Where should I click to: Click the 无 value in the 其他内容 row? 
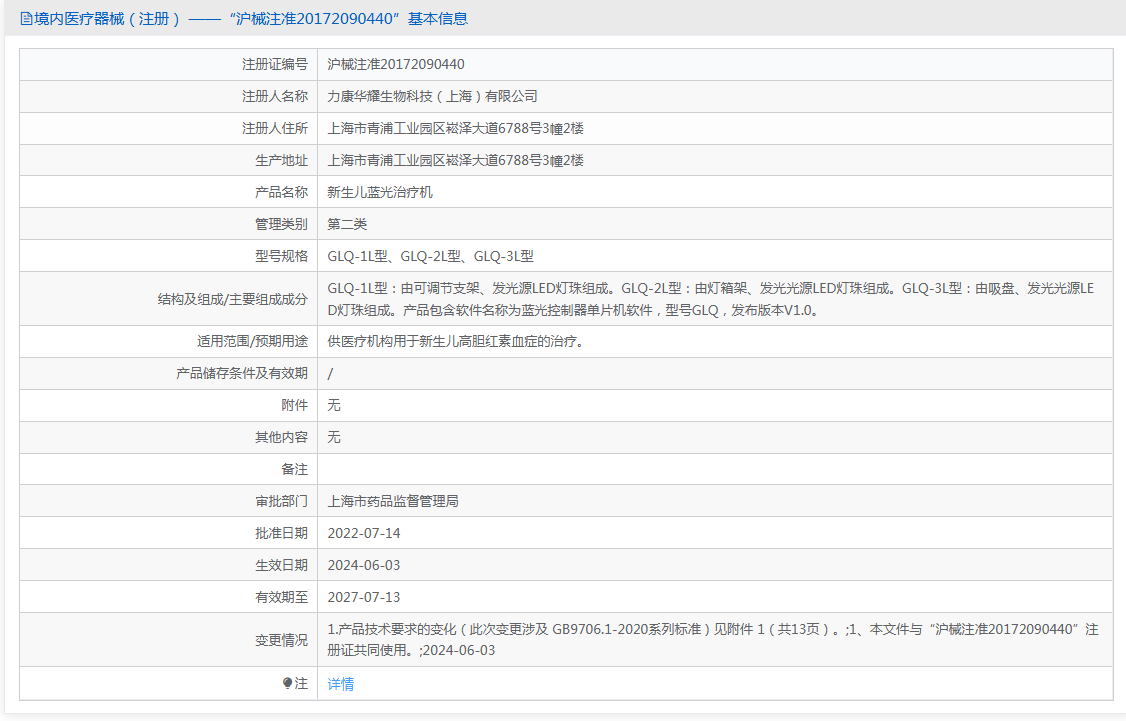334,437
